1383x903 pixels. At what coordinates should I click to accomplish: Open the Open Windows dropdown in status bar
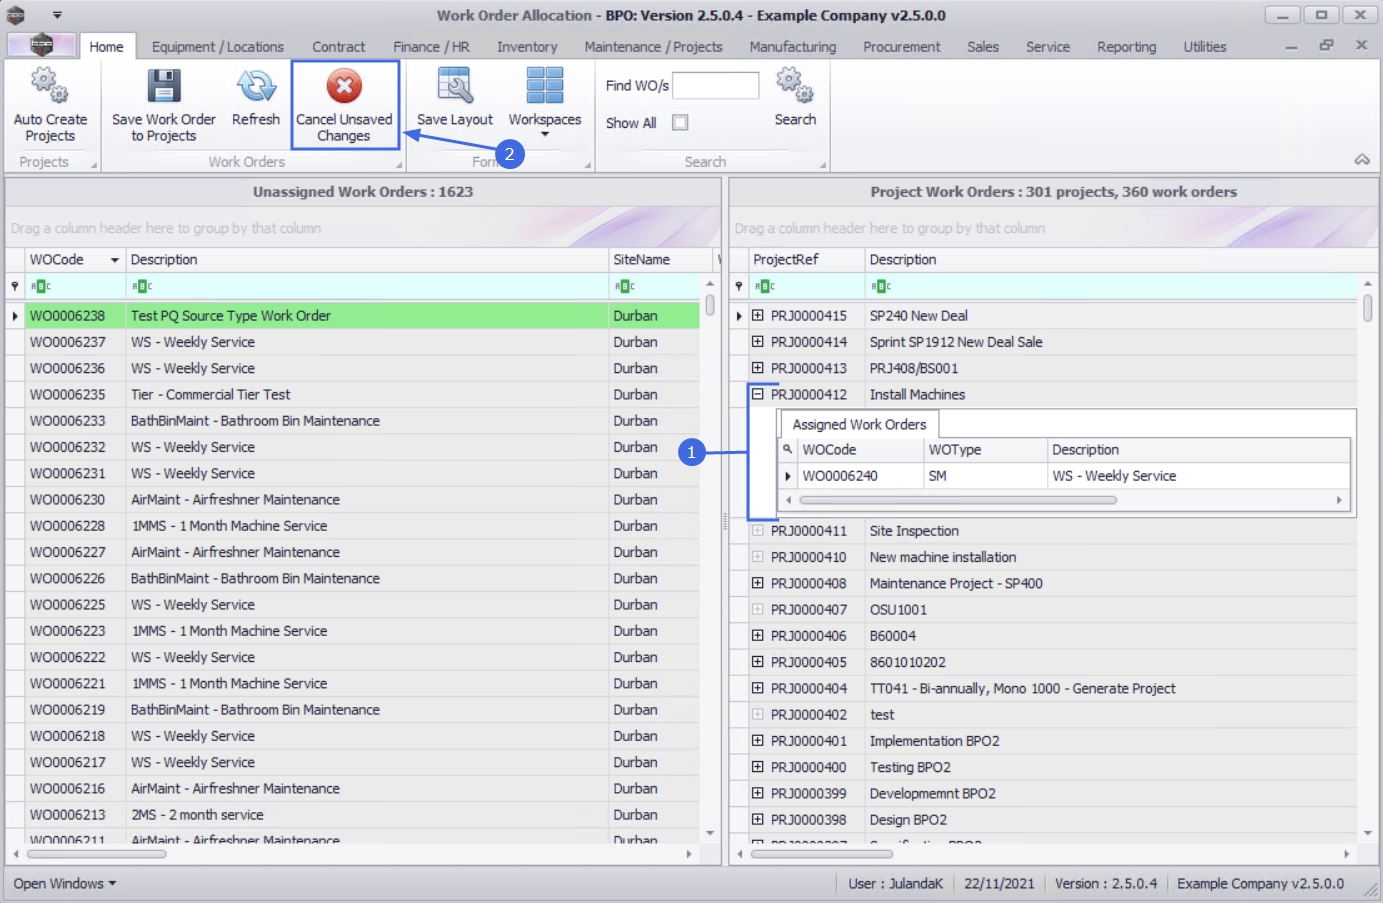(x=65, y=883)
